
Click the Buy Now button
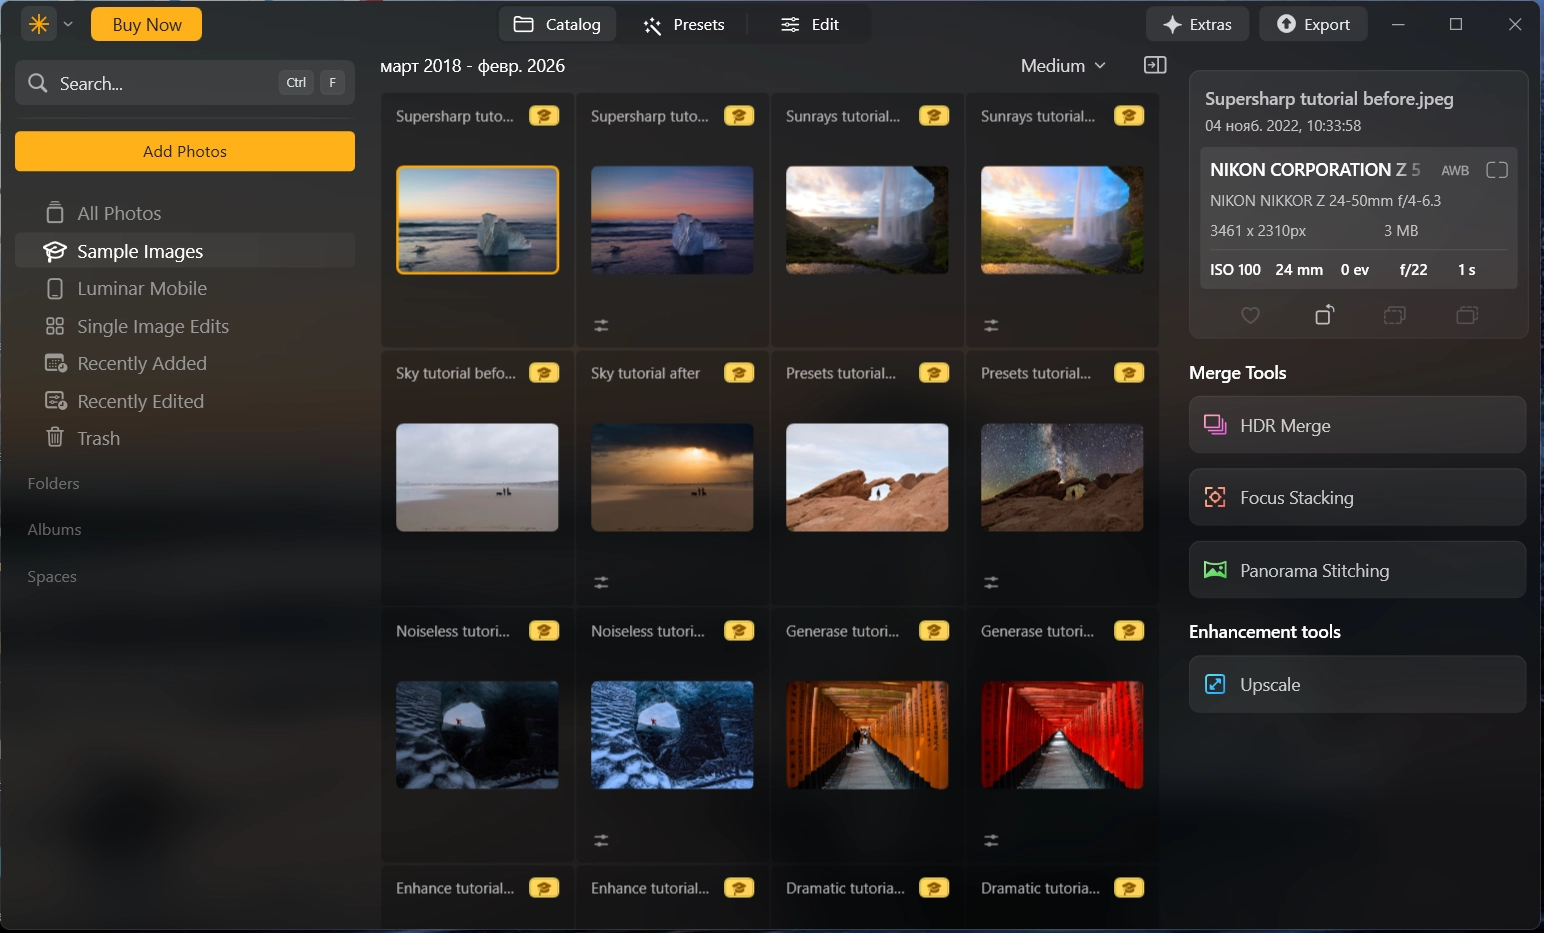tap(146, 24)
